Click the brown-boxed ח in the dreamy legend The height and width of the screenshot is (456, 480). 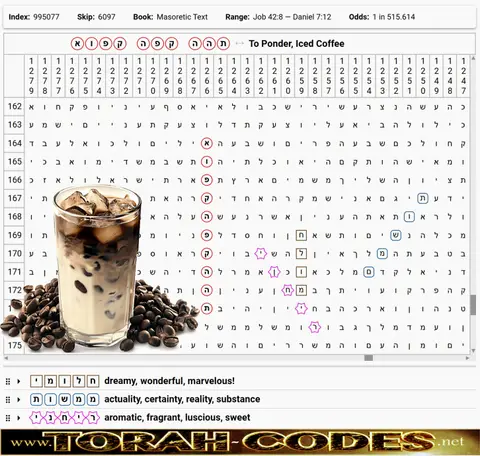(x=93, y=381)
